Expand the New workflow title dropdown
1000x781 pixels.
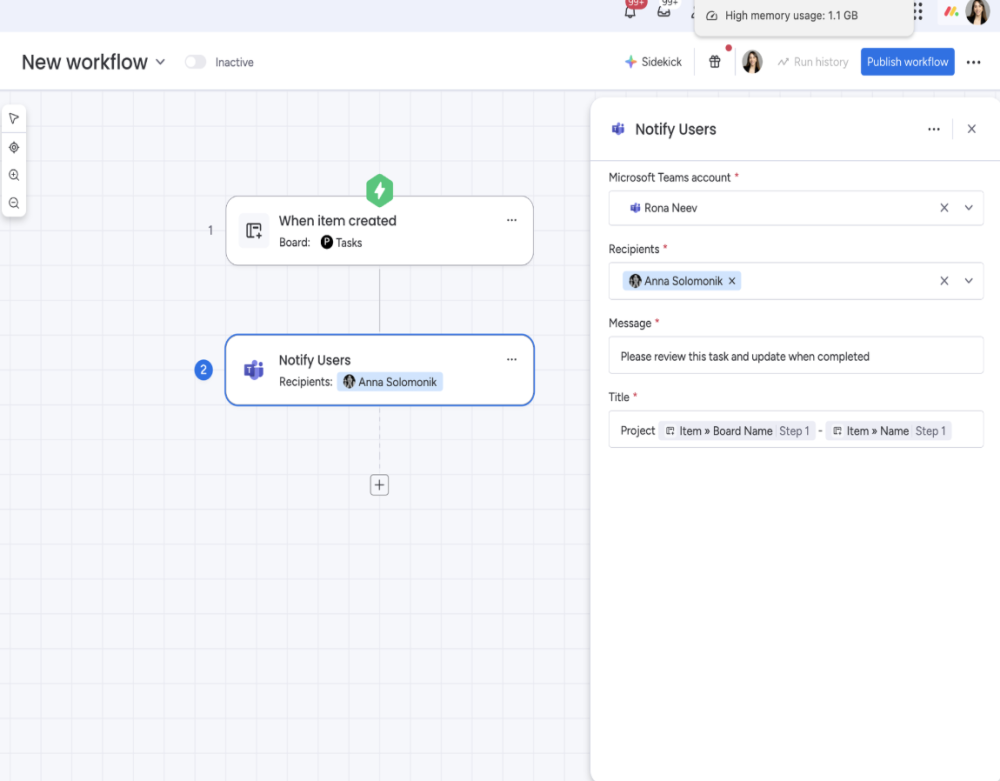pyautogui.click(x=160, y=62)
